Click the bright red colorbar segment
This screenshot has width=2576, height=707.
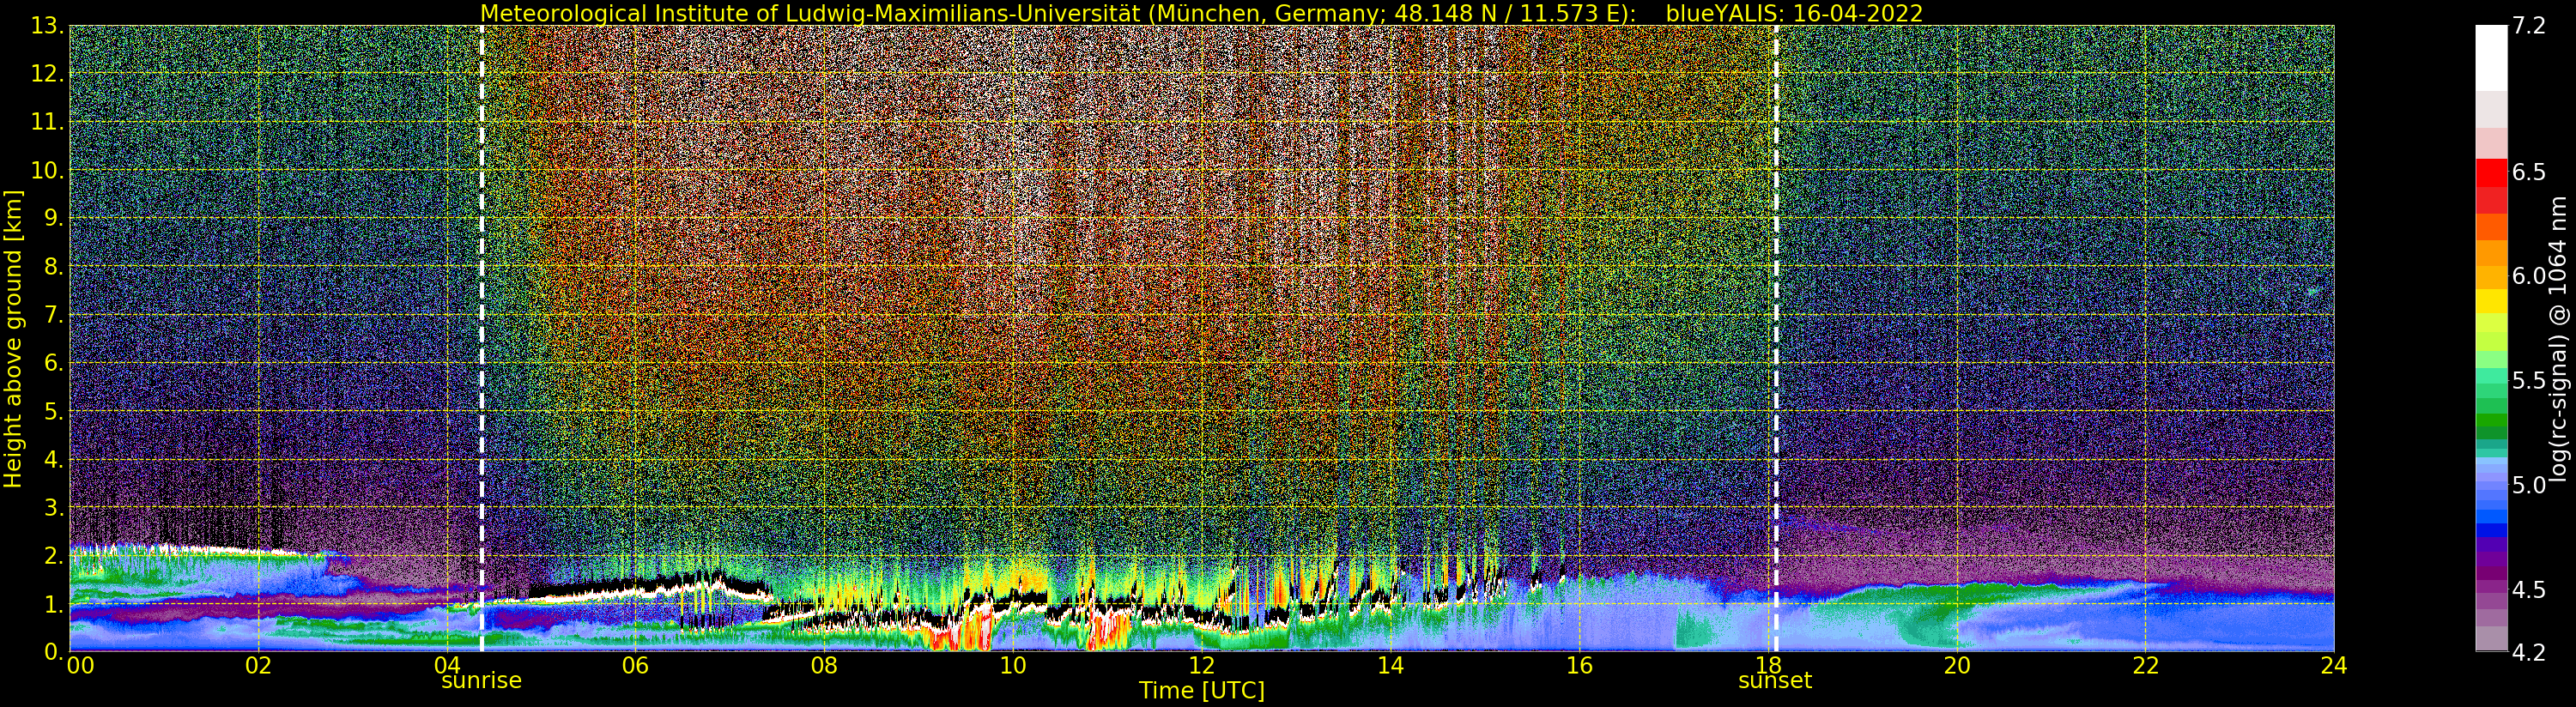pos(2491,172)
